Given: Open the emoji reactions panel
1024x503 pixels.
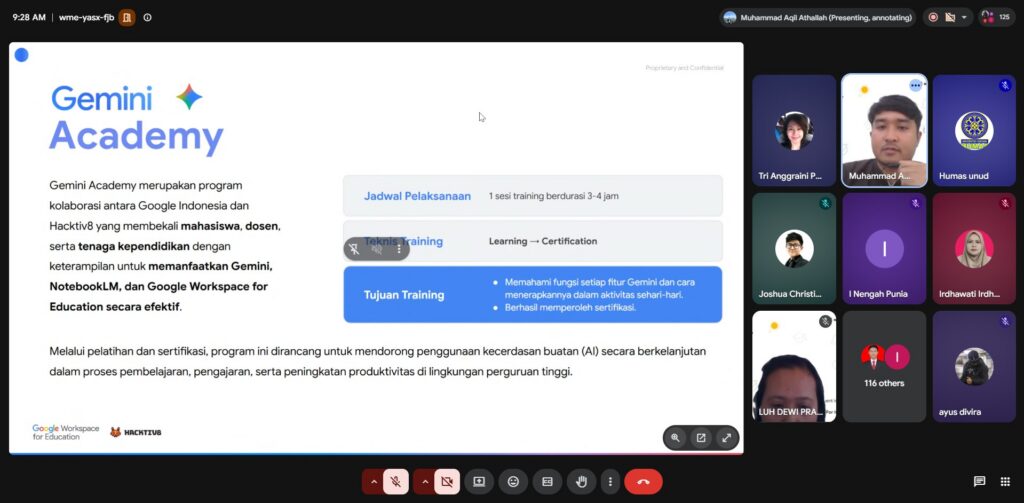Looking at the screenshot, I should [513, 482].
